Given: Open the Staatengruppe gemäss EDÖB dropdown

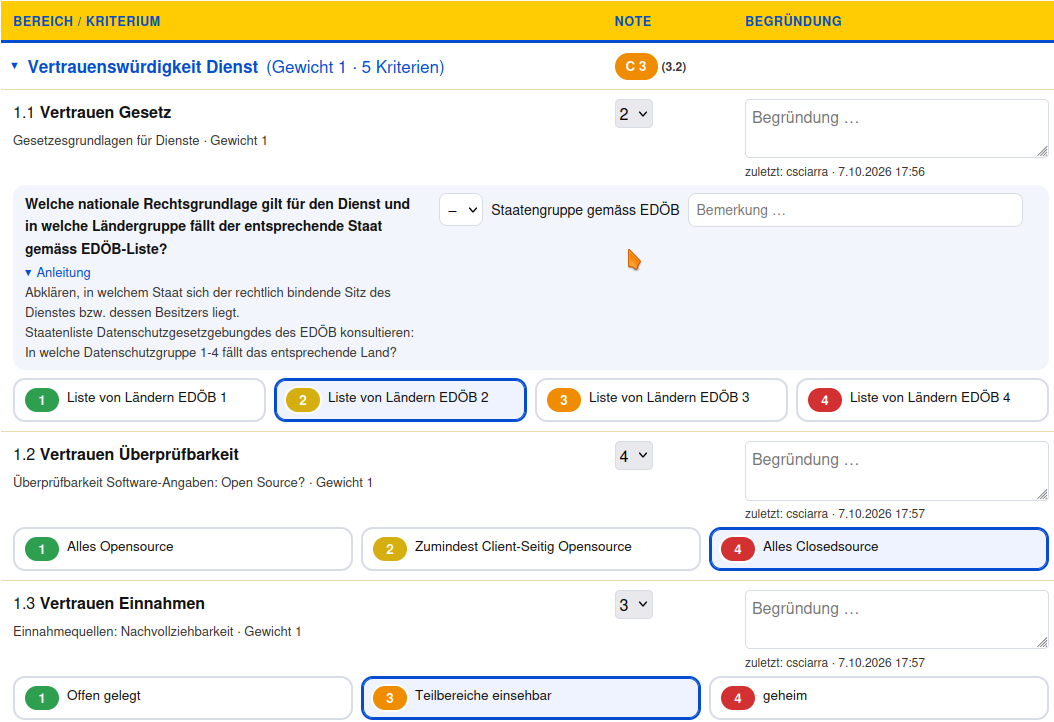Looking at the screenshot, I should (460, 210).
